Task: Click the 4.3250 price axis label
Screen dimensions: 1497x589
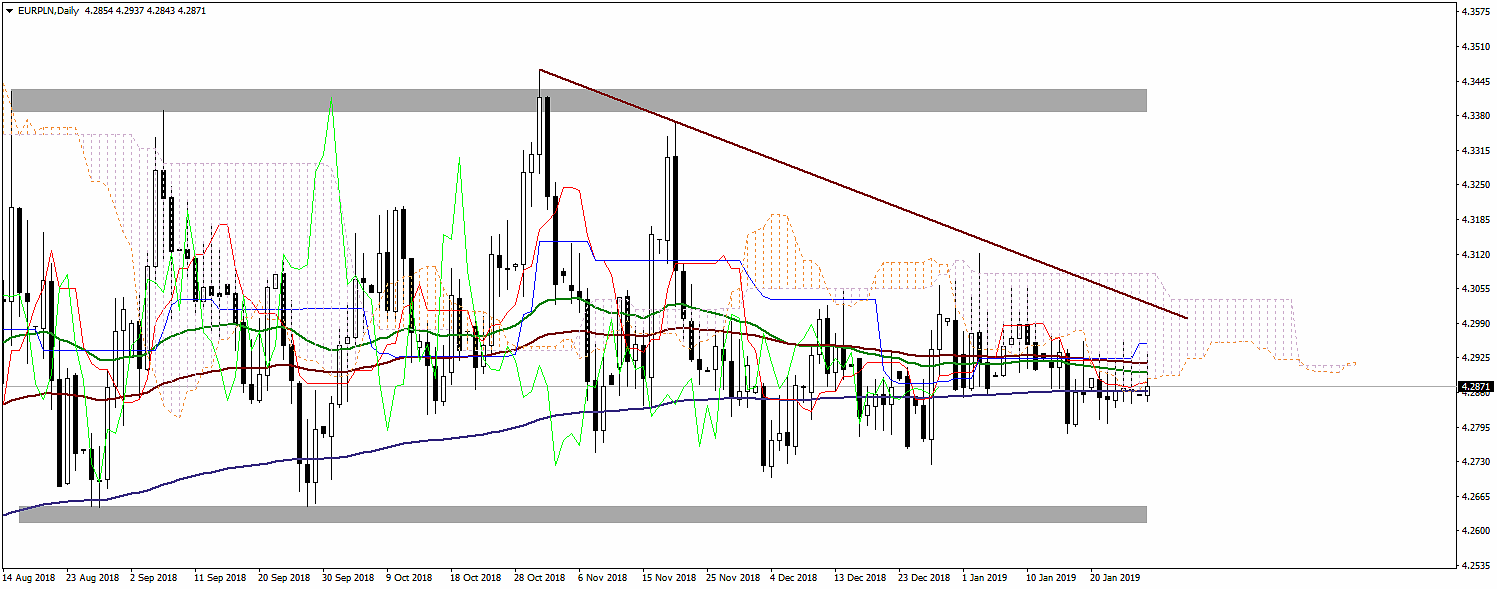Action: coord(1475,185)
